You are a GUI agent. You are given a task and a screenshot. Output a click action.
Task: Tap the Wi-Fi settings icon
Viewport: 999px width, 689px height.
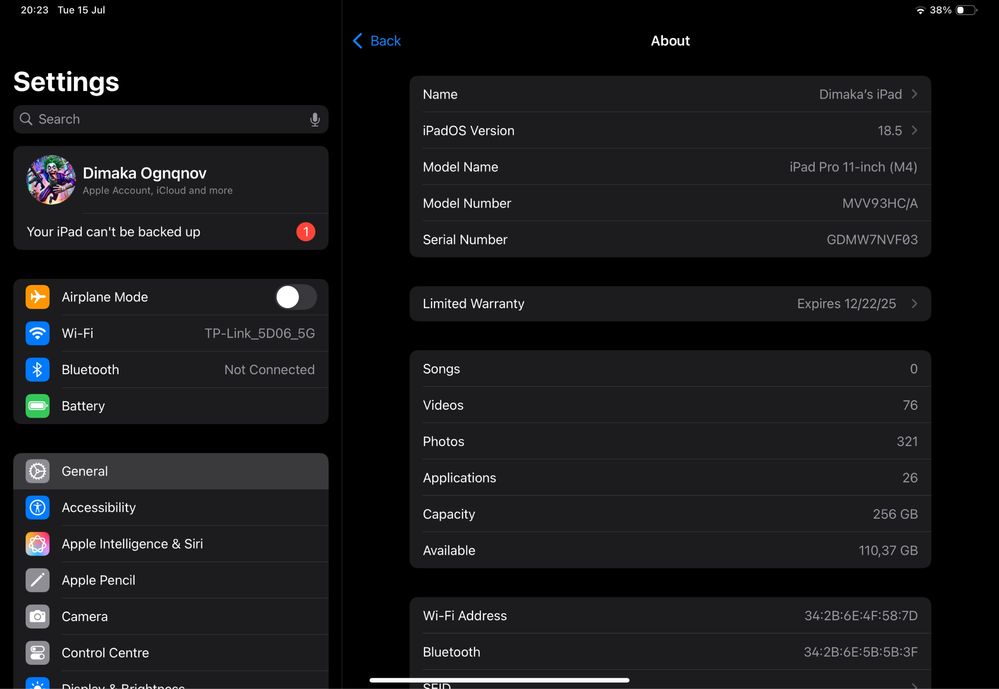pos(38,333)
